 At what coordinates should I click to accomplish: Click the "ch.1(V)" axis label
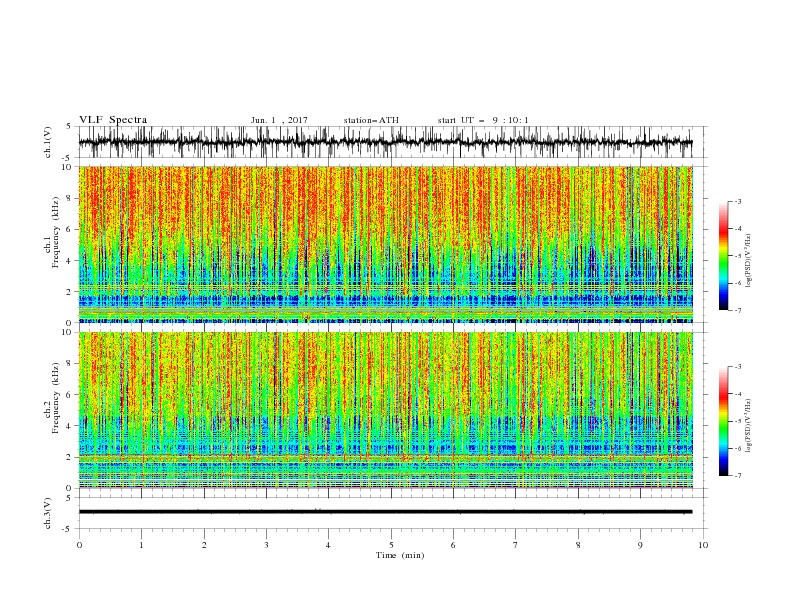[x=48, y=142]
